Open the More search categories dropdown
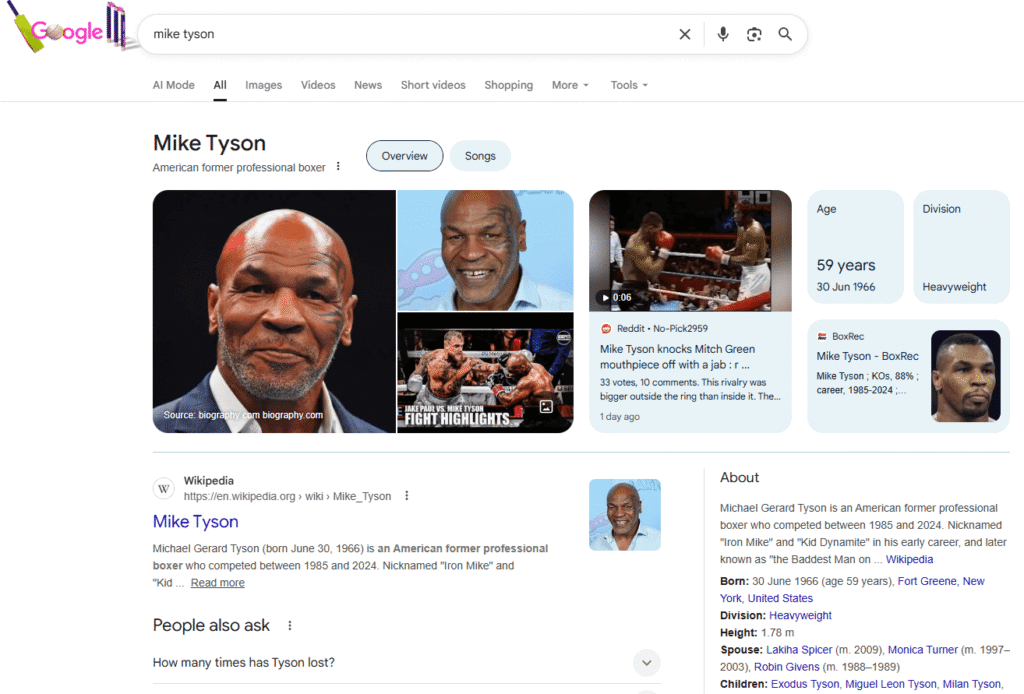 pos(569,85)
